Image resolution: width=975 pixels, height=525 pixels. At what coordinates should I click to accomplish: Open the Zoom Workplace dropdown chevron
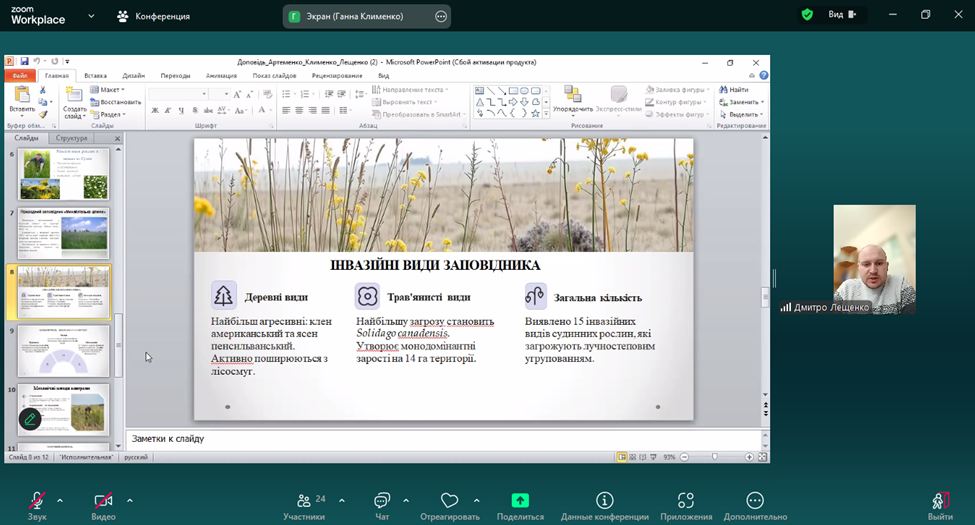tap(91, 16)
